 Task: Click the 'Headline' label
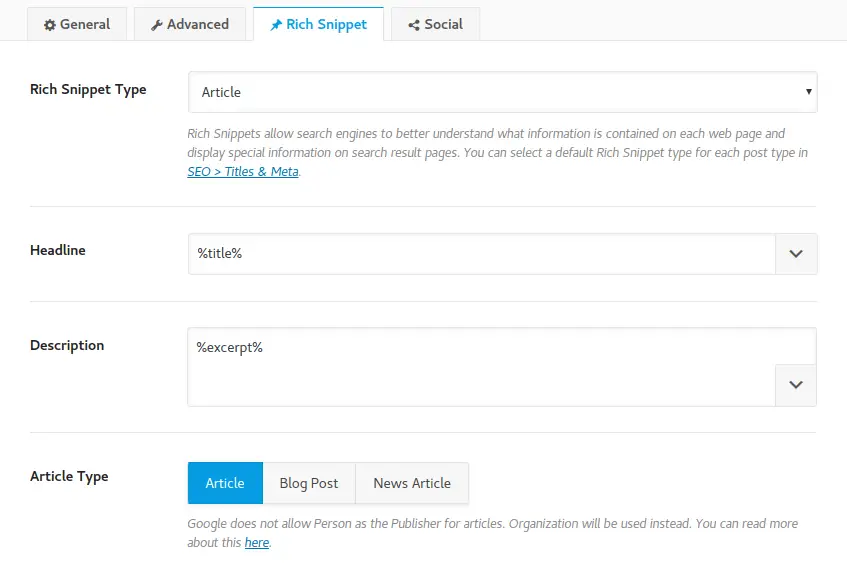coord(58,250)
